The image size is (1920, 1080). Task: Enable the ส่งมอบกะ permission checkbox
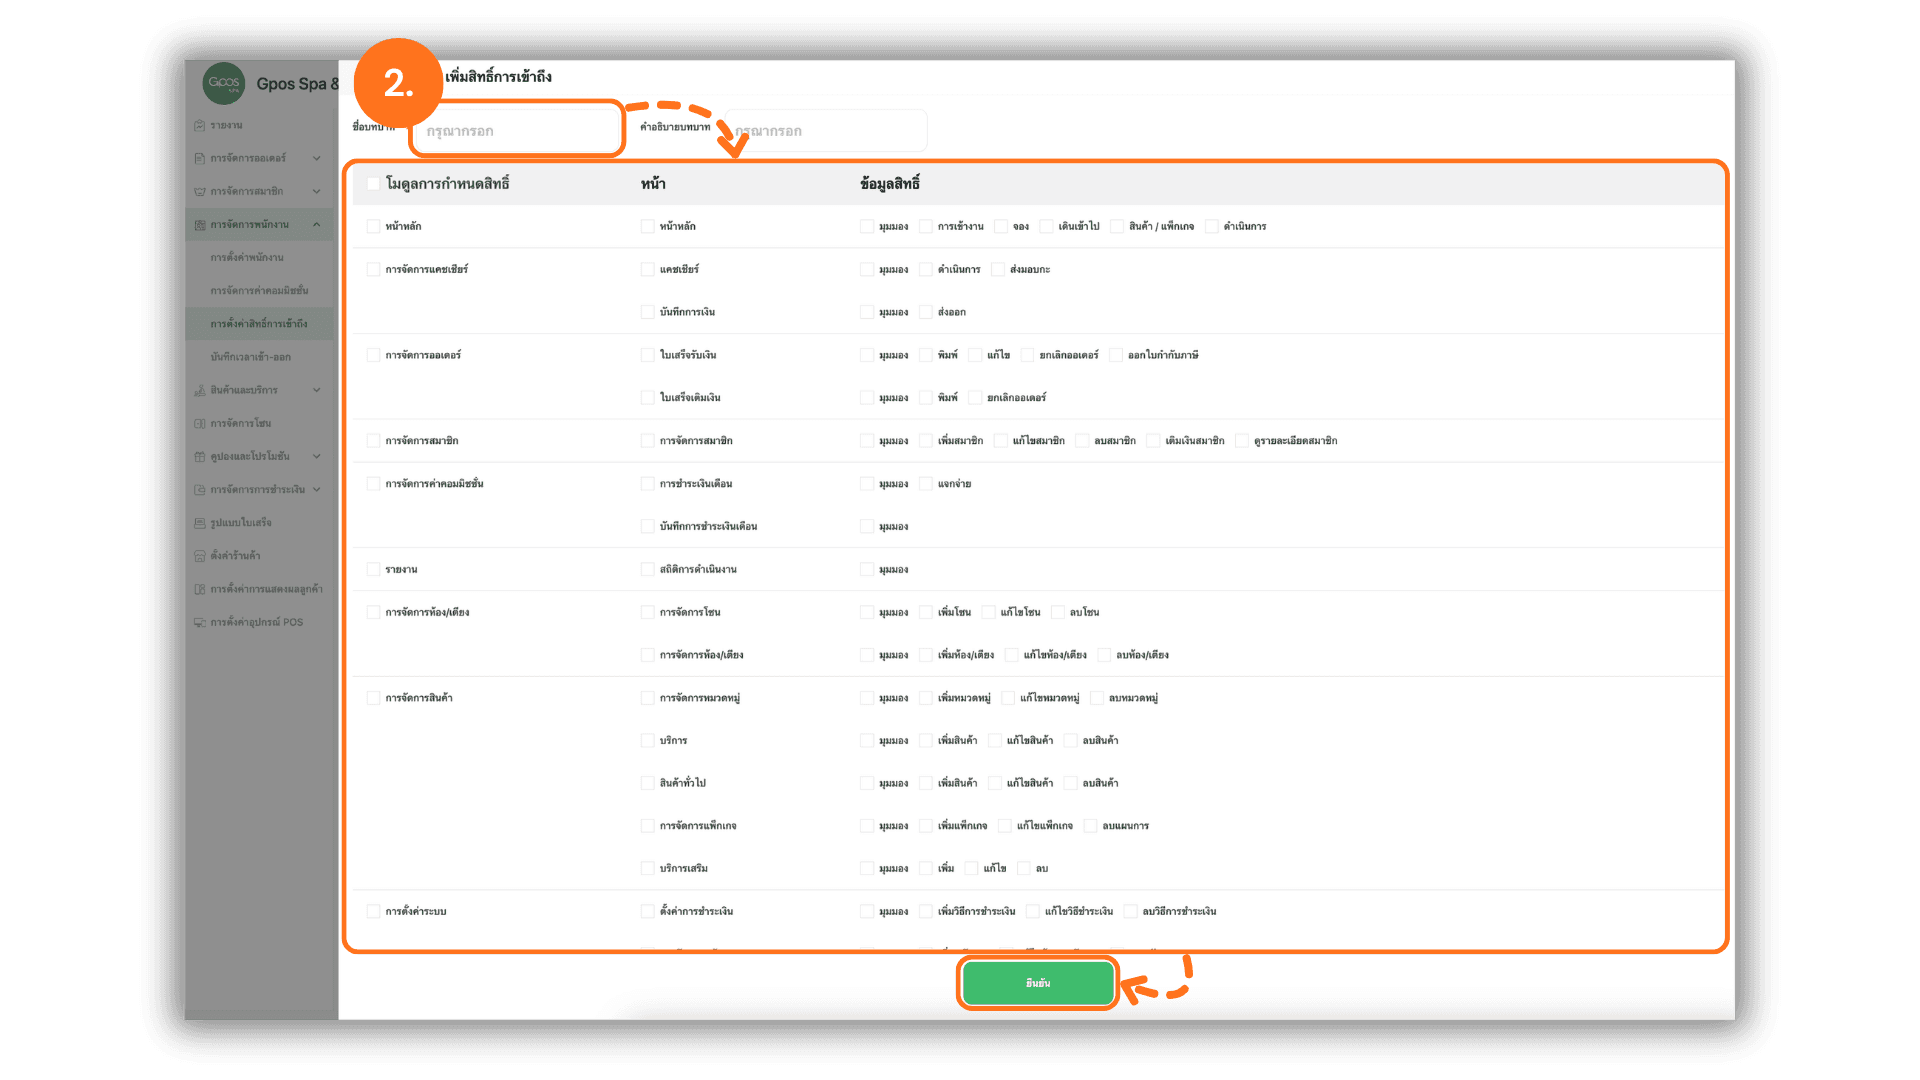coord(998,269)
